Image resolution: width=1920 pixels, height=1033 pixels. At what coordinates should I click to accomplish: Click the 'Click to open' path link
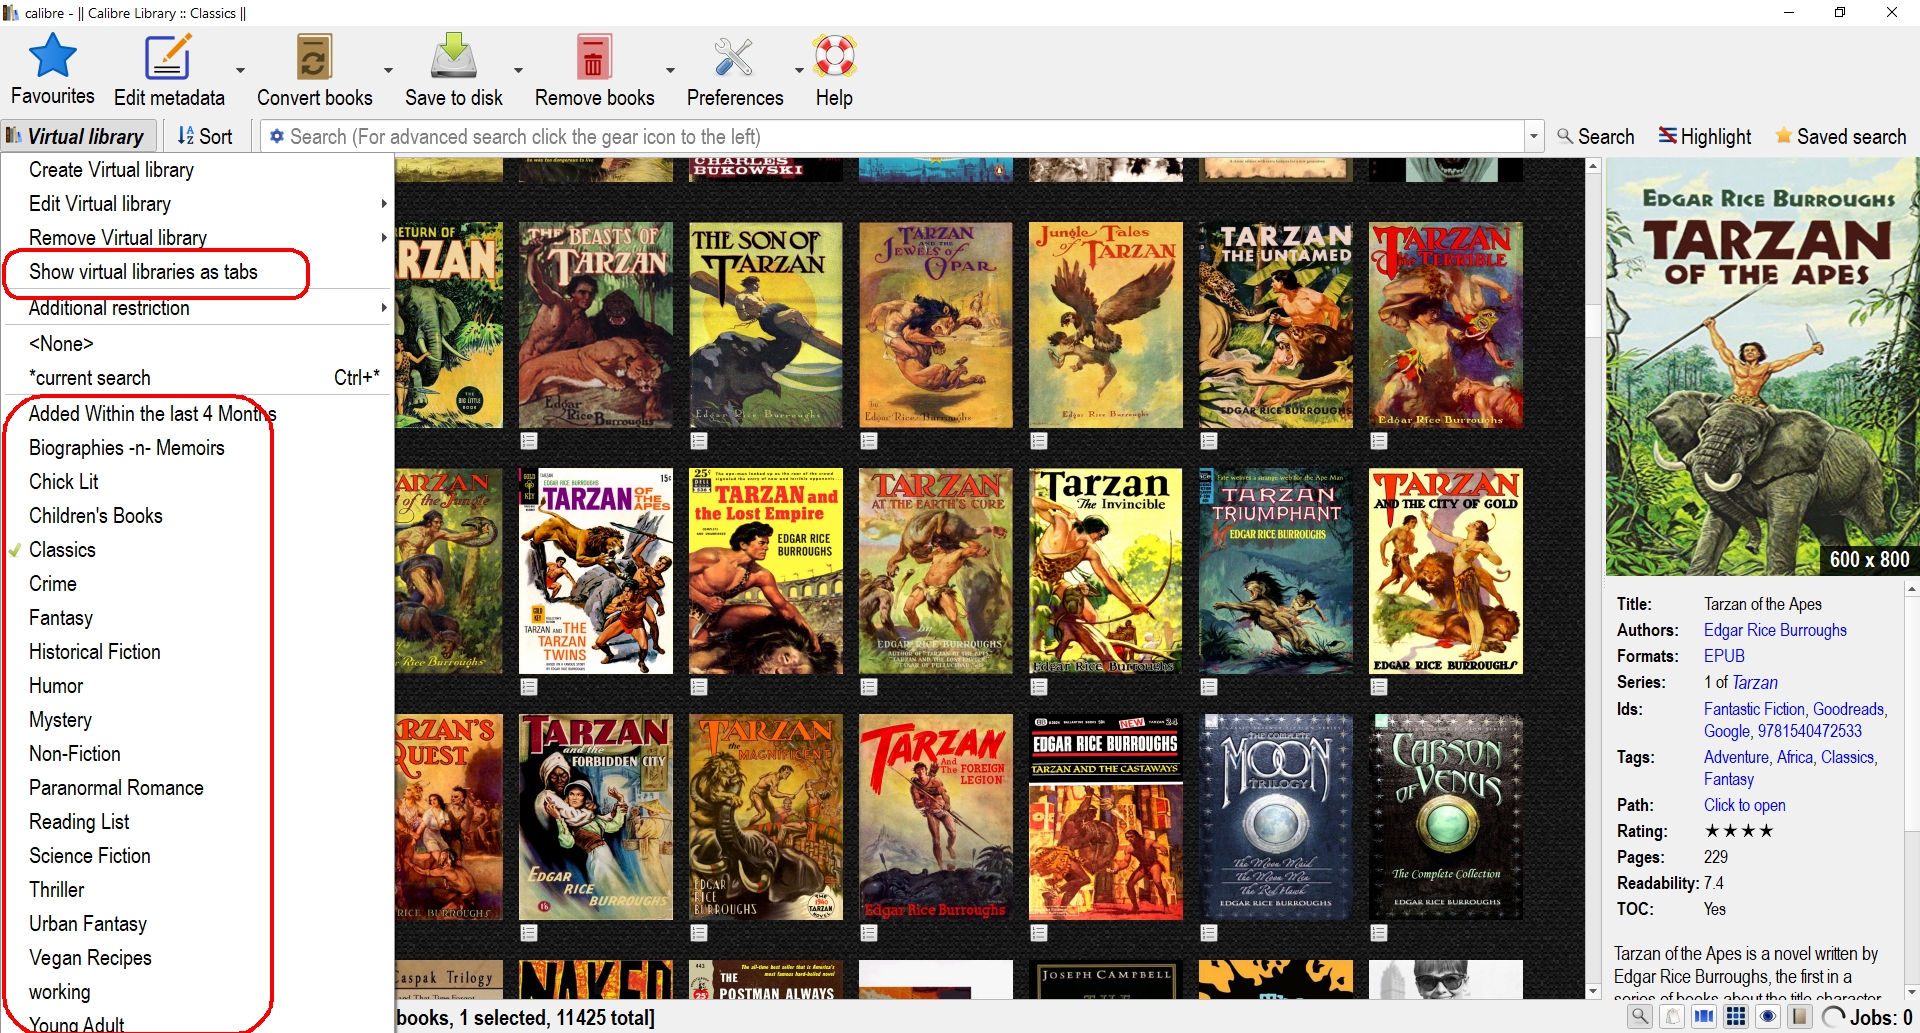(1744, 805)
